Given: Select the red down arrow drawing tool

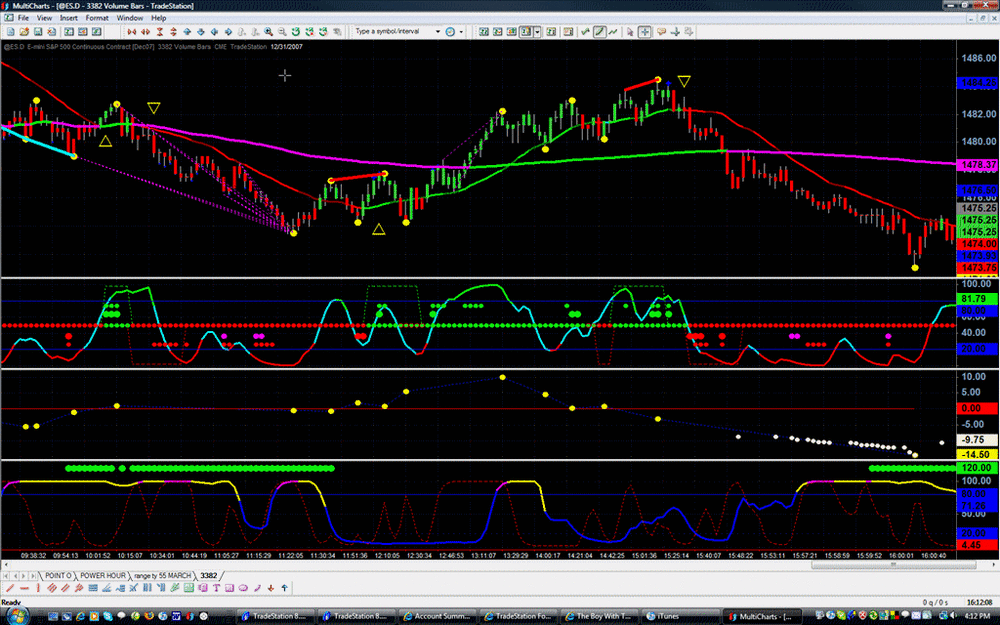Looking at the screenshot, I should [x=270, y=588].
